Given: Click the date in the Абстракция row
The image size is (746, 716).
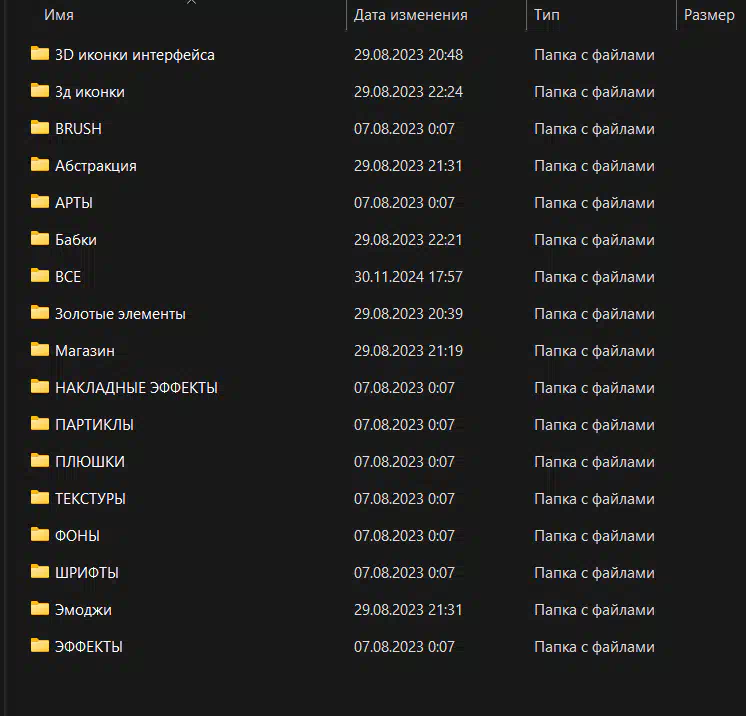Looking at the screenshot, I should coord(408,166).
